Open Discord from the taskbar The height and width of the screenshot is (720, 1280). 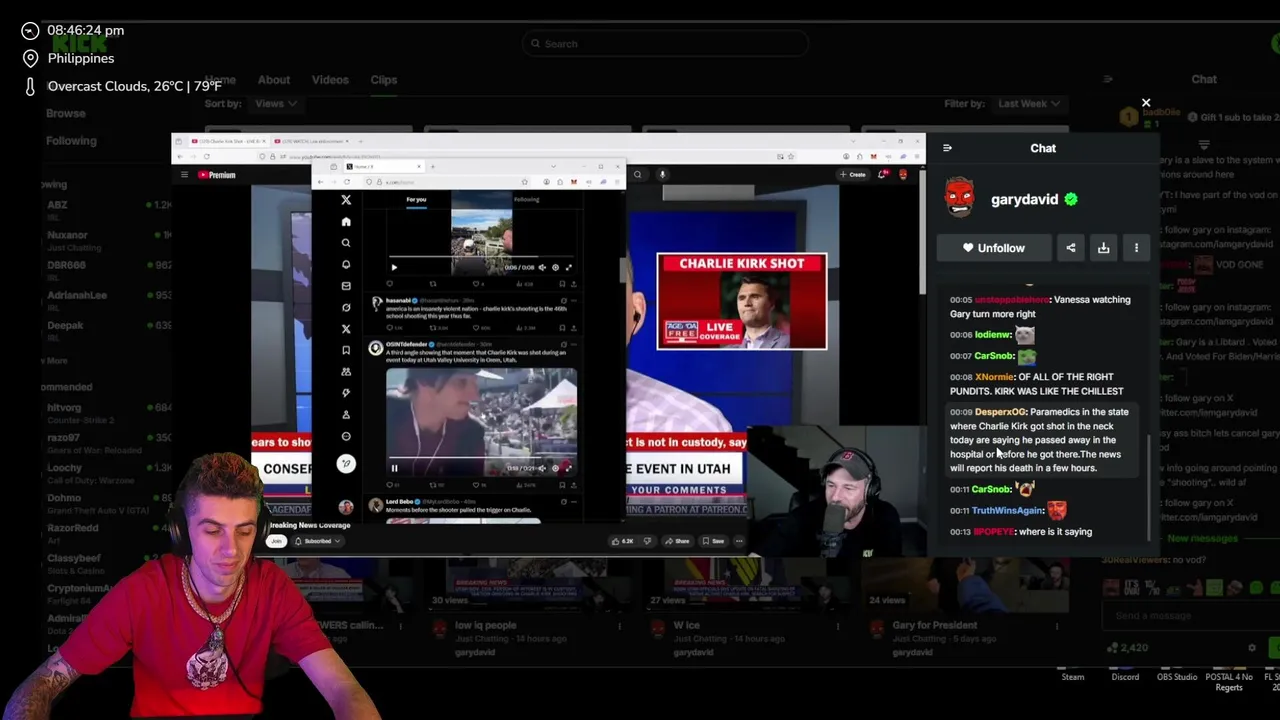click(x=1125, y=677)
